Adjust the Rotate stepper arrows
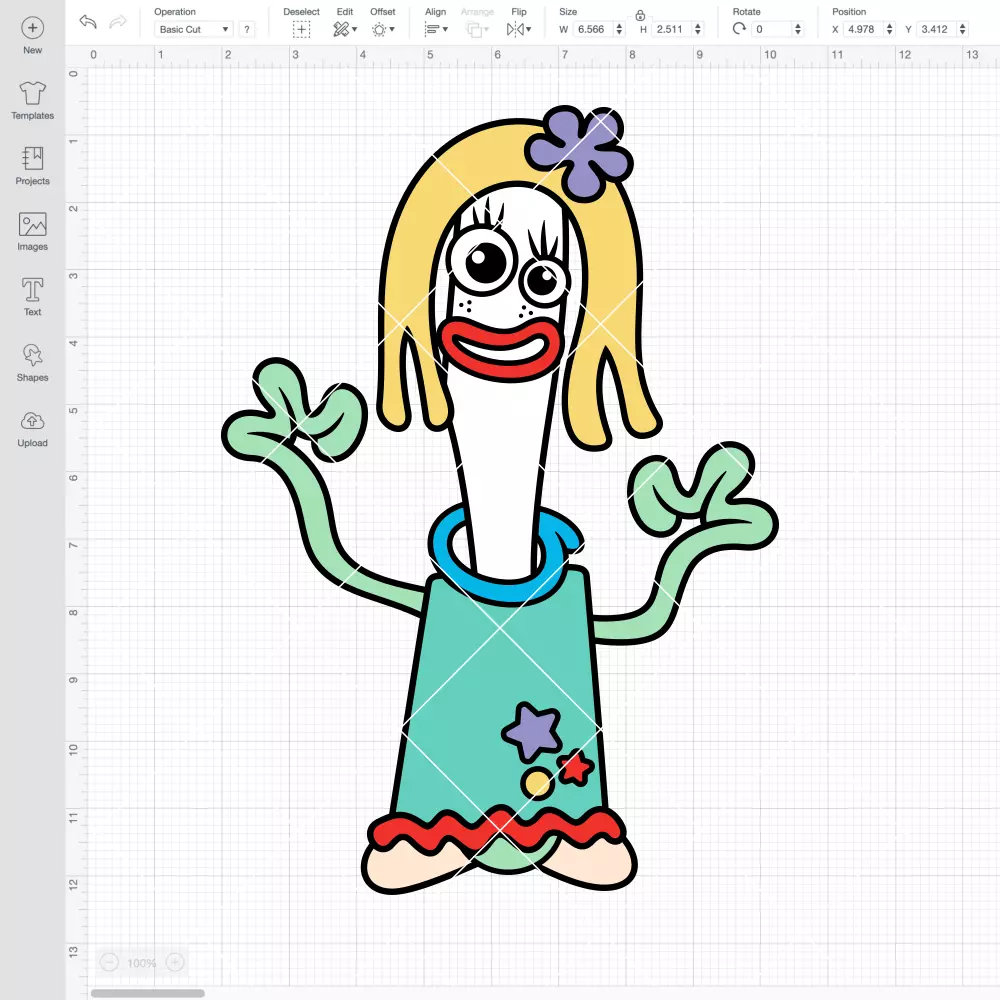The image size is (1000, 1000). tap(798, 29)
